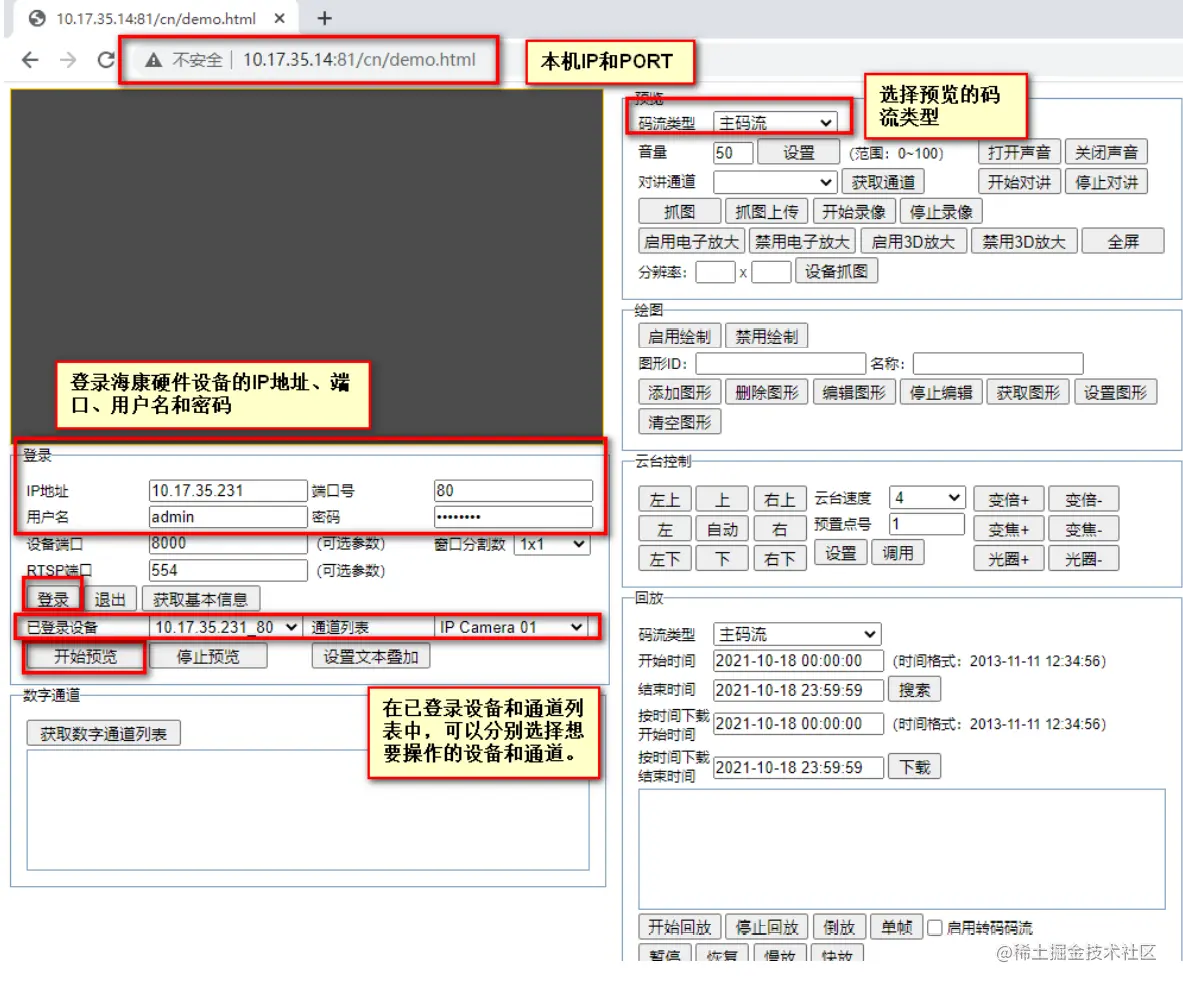Open the 云台速度 dropdown

926,497
